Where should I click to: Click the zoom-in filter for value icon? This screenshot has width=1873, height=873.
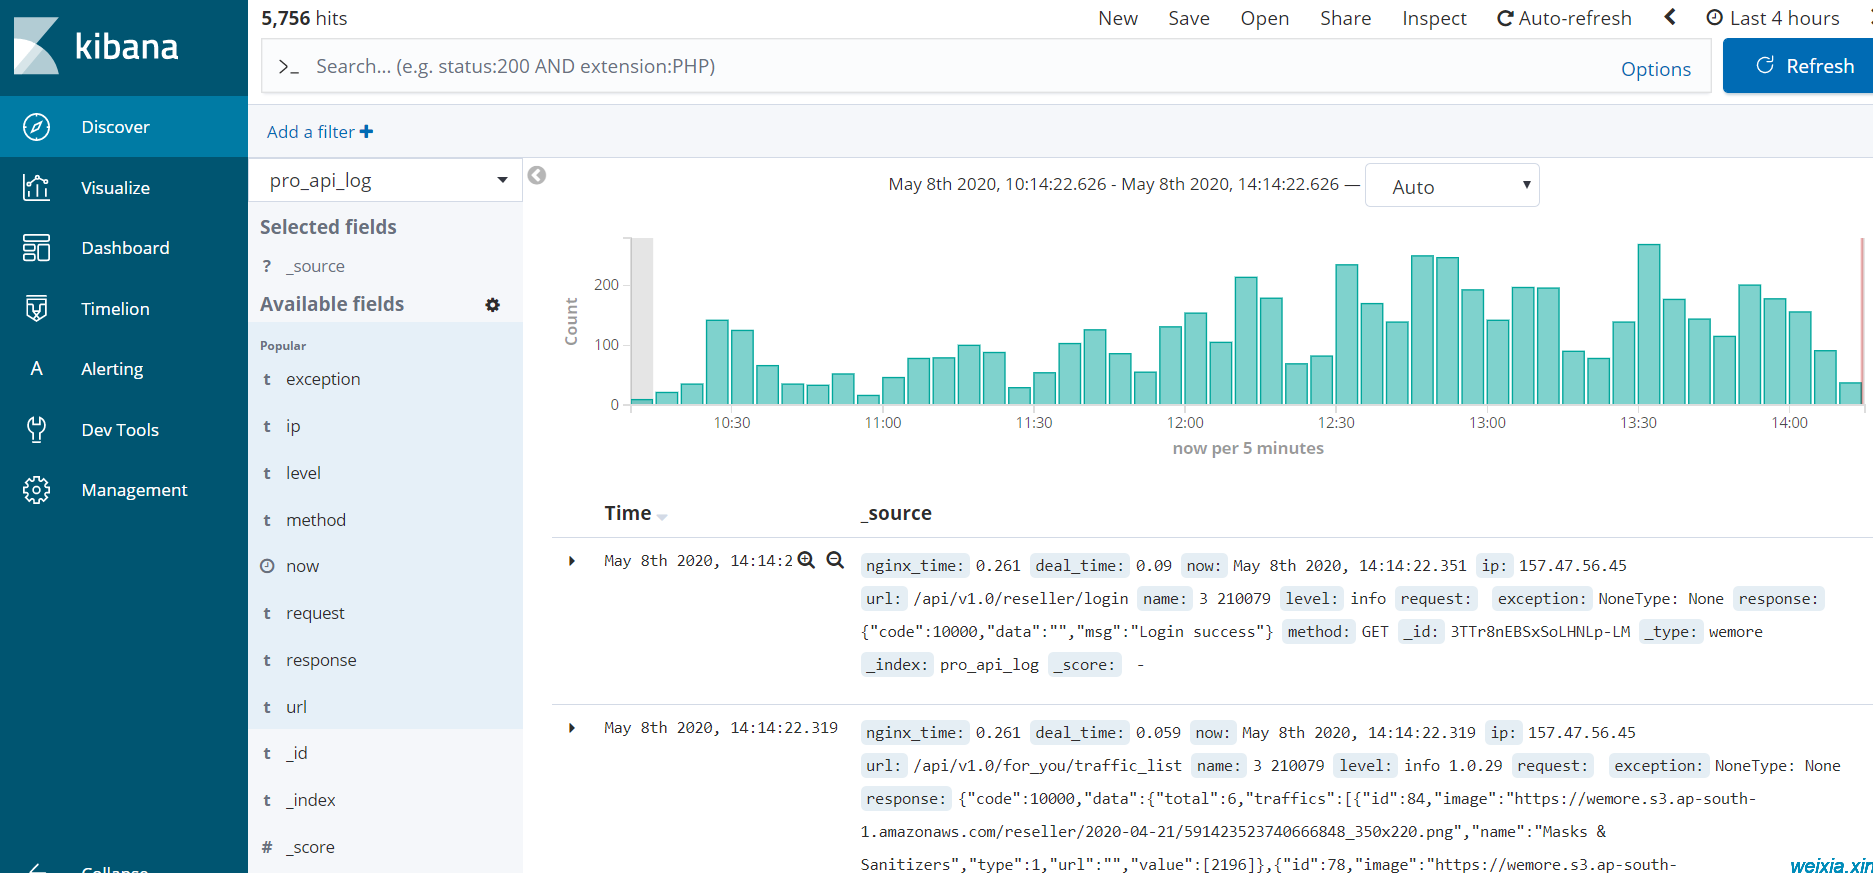[x=806, y=560]
